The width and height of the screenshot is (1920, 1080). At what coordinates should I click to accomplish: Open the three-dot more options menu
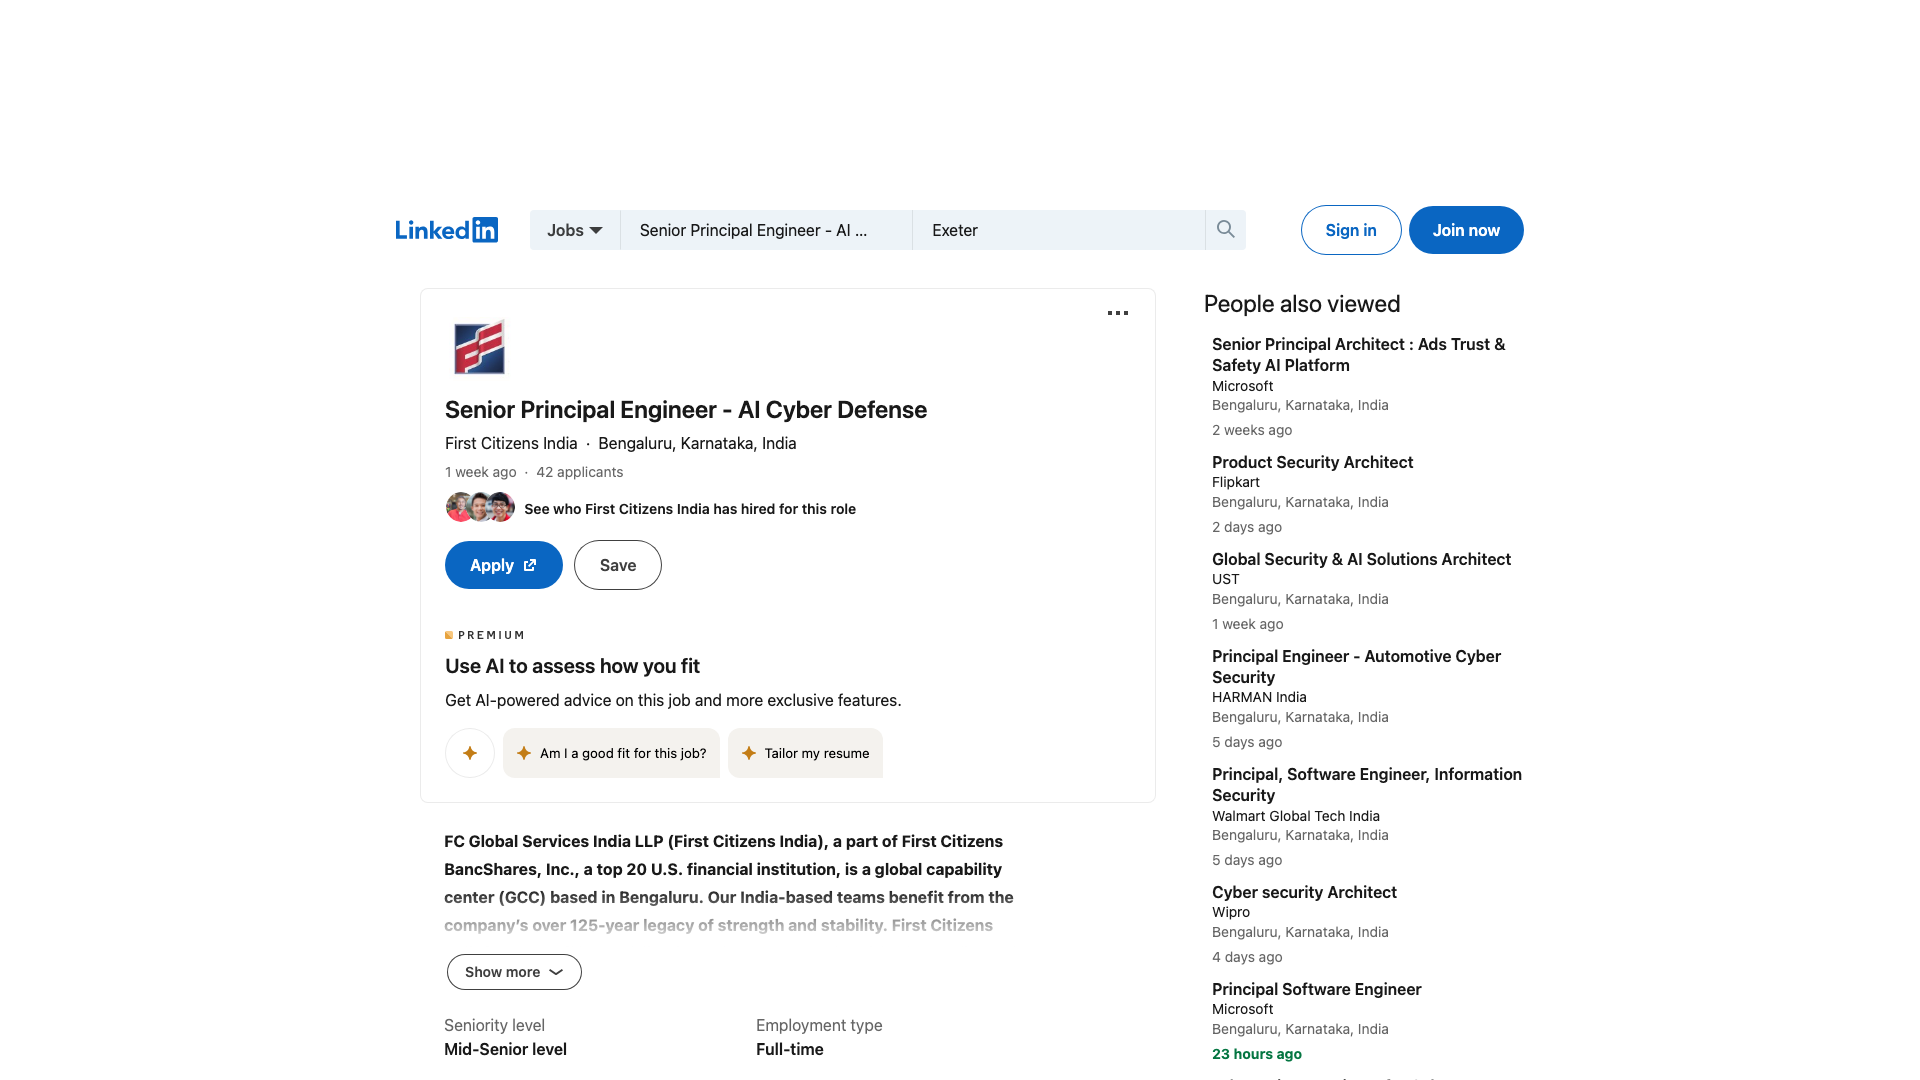(x=1118, y=313)
